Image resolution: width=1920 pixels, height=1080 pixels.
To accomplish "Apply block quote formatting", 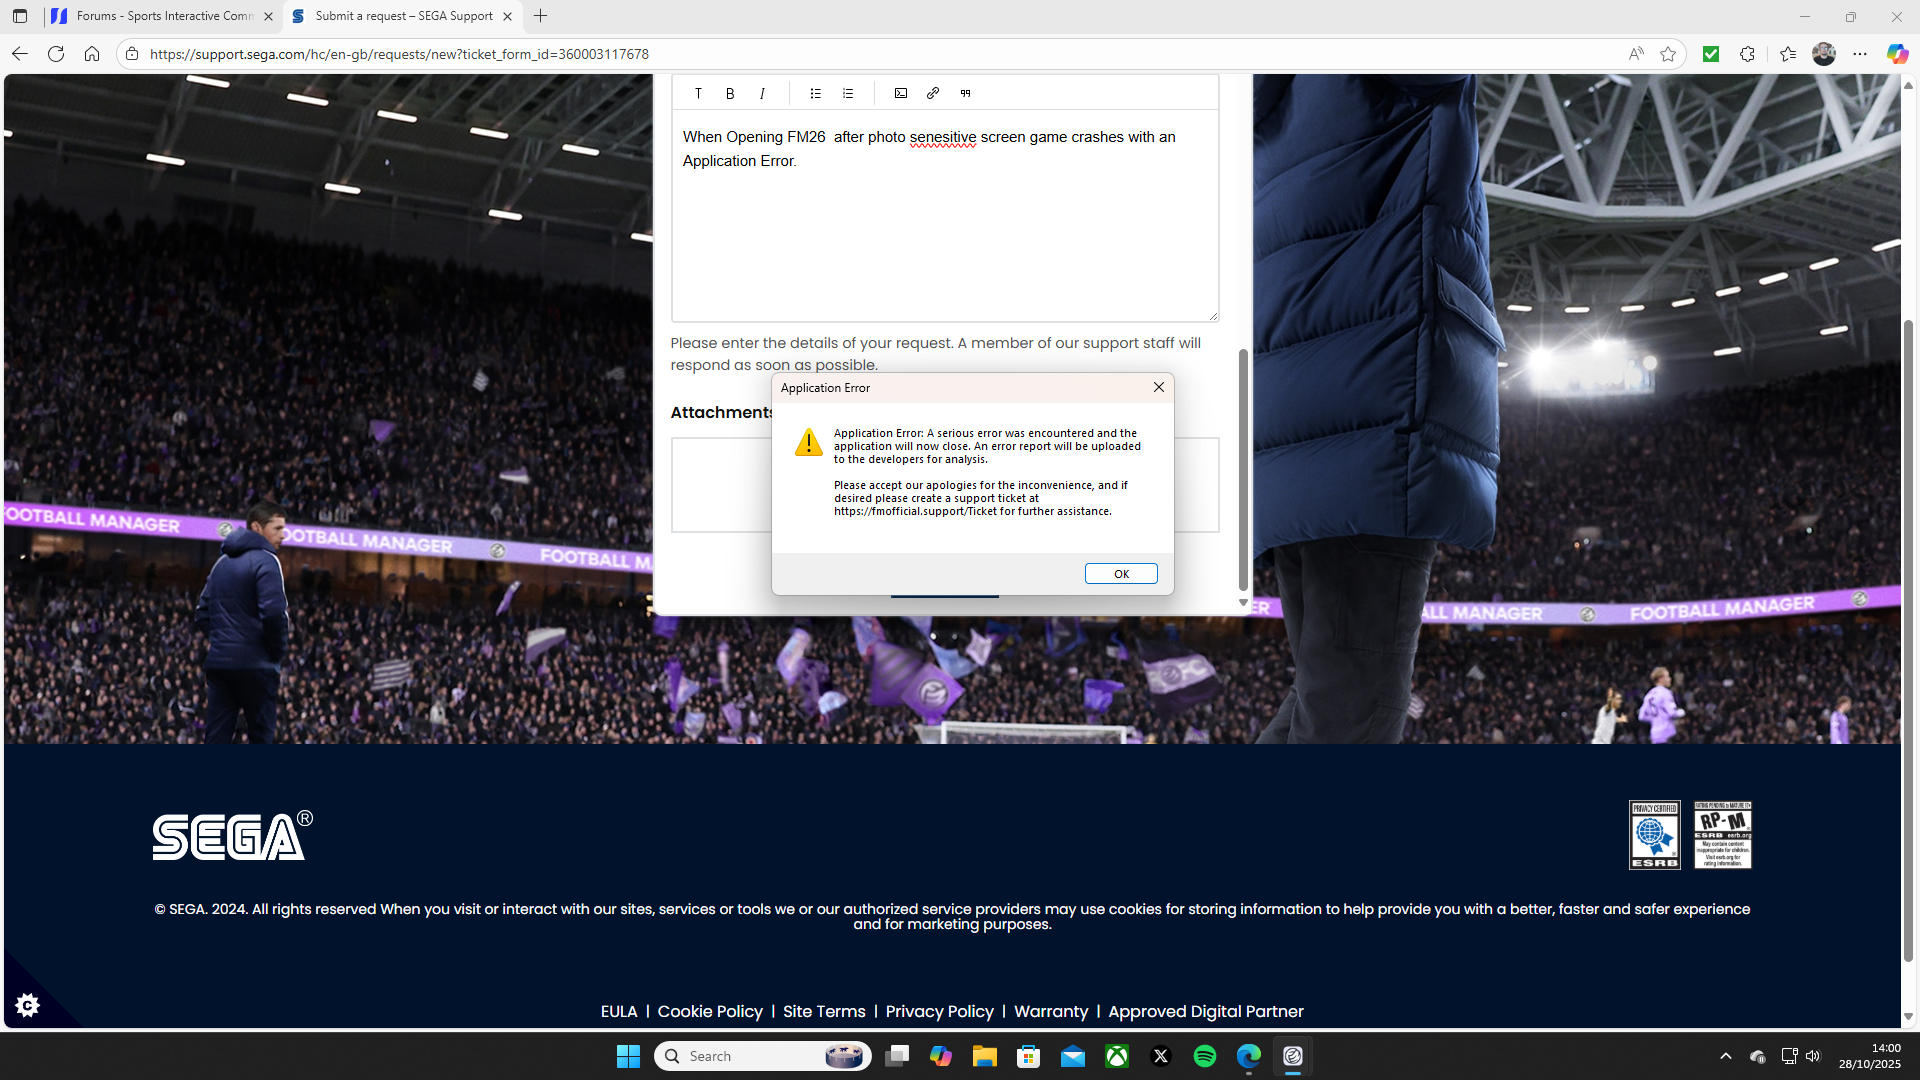I will 965,93.
